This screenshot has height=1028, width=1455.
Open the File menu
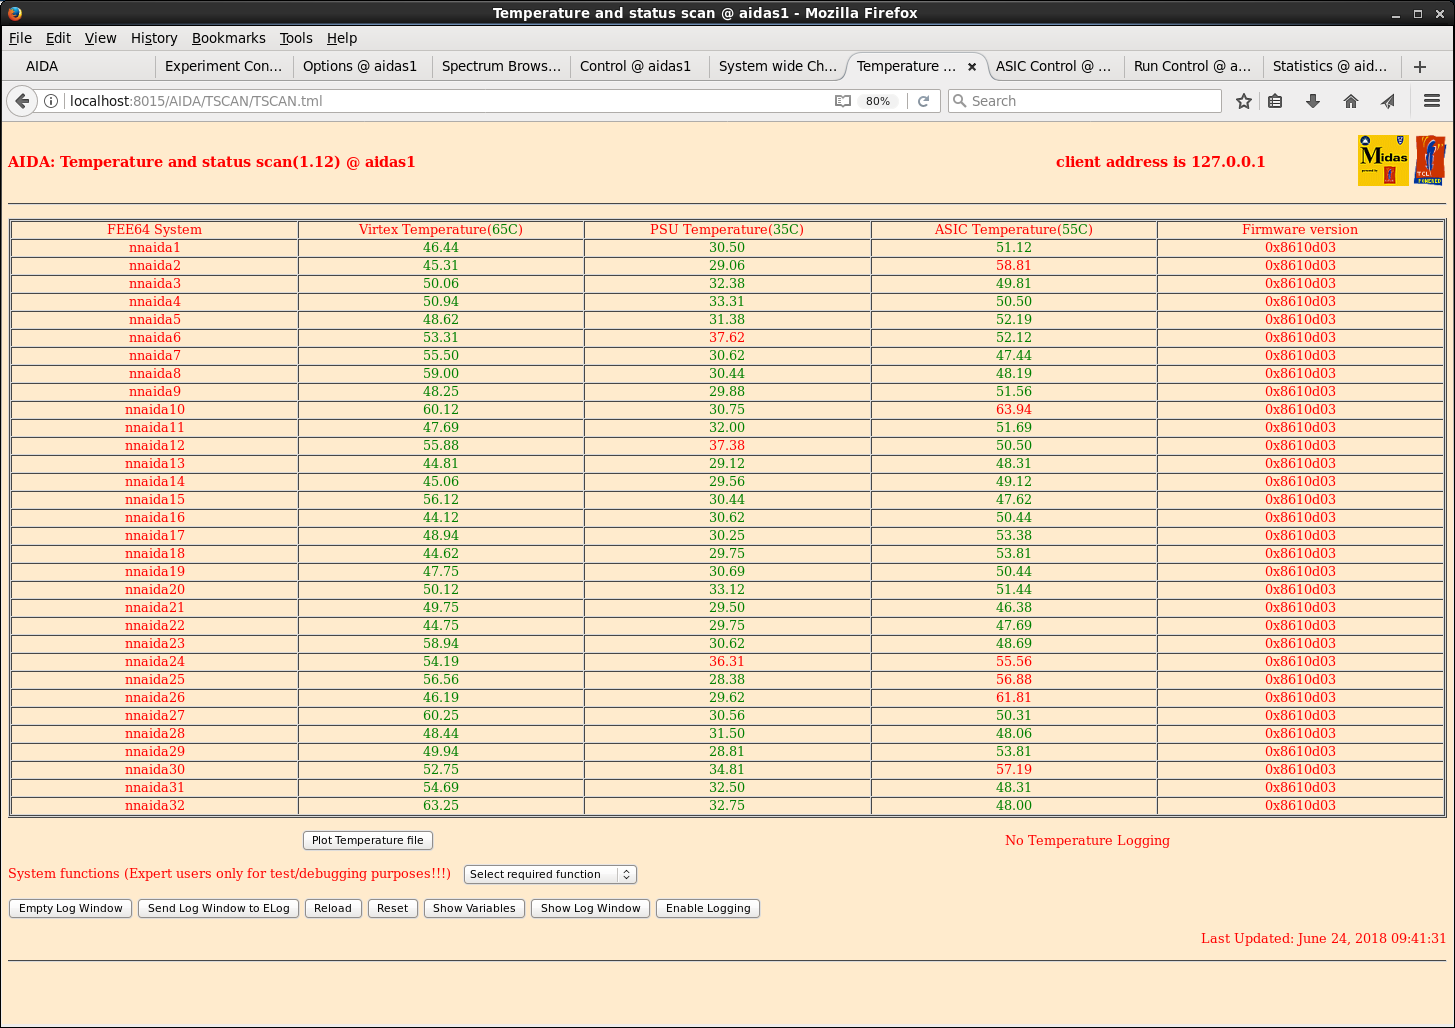pos(20,38)
